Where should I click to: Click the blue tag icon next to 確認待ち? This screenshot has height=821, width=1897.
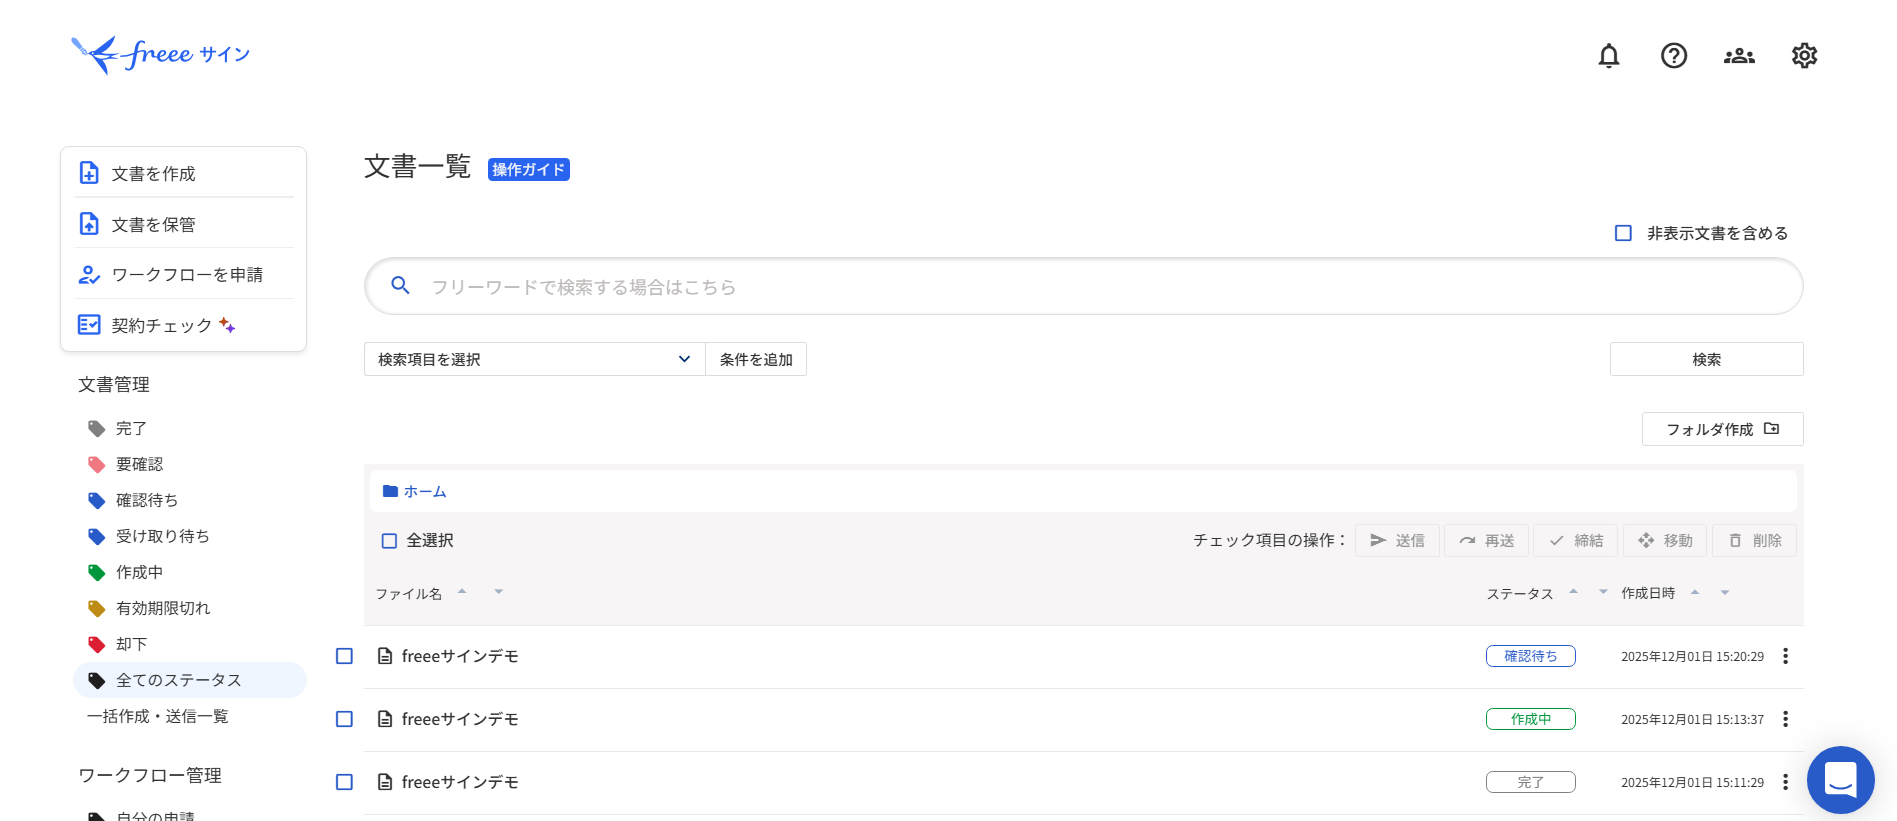[97, 501]
